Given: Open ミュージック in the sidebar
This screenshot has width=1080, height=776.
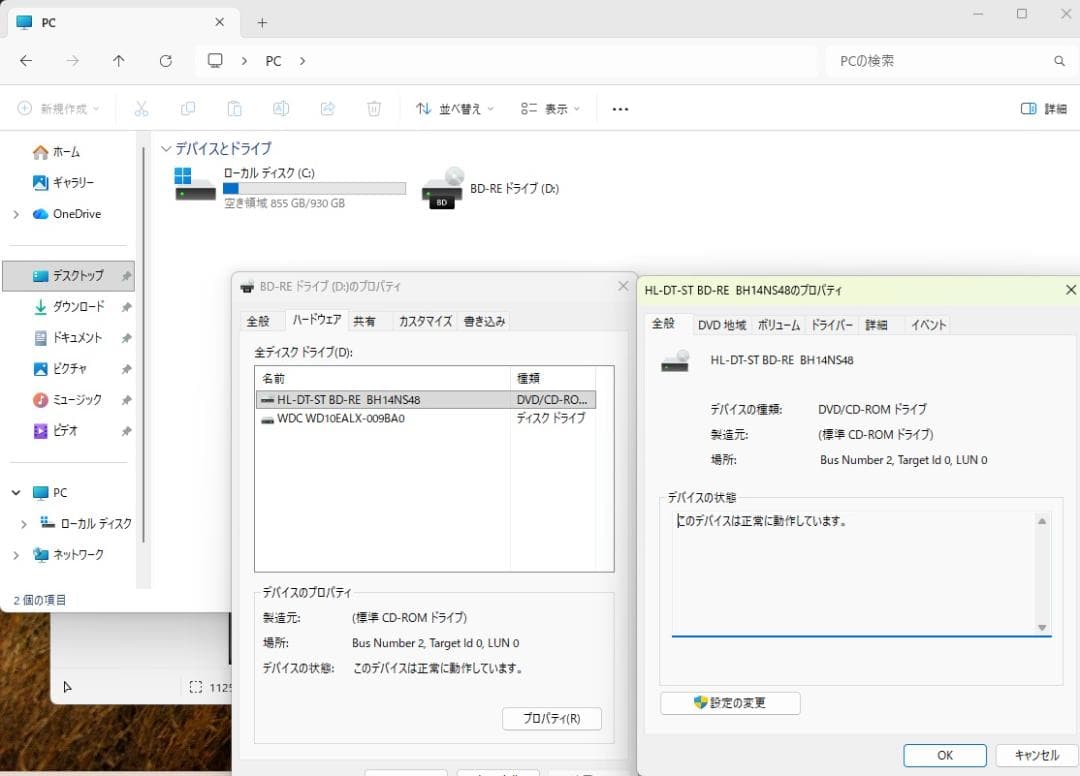Looking at the screenshot, I should pyautogui.click(x=68, y=399).
